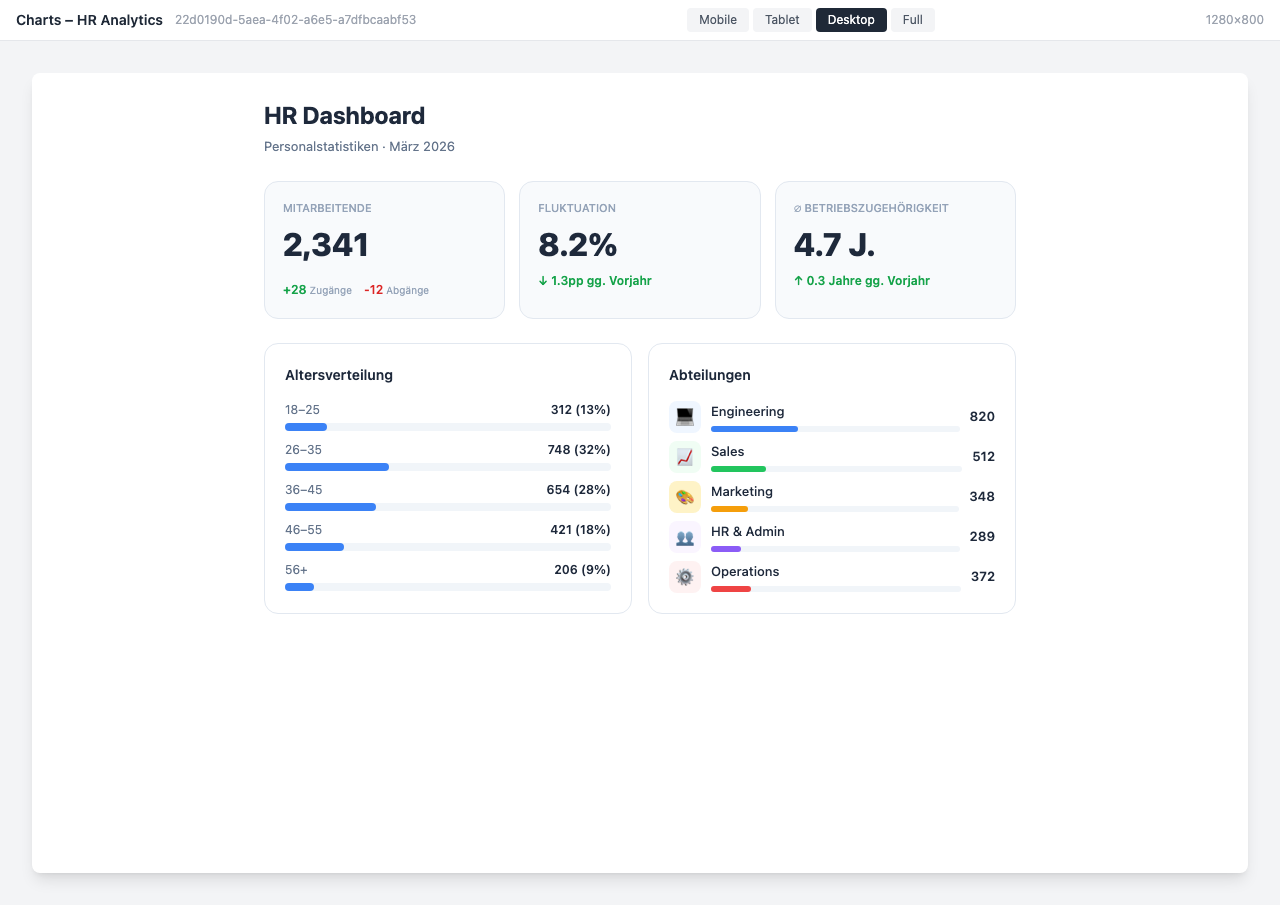Switch to the Tablet viewport tab
The width and height of the screenshot is (1280, 905).
tap(782, 20)
